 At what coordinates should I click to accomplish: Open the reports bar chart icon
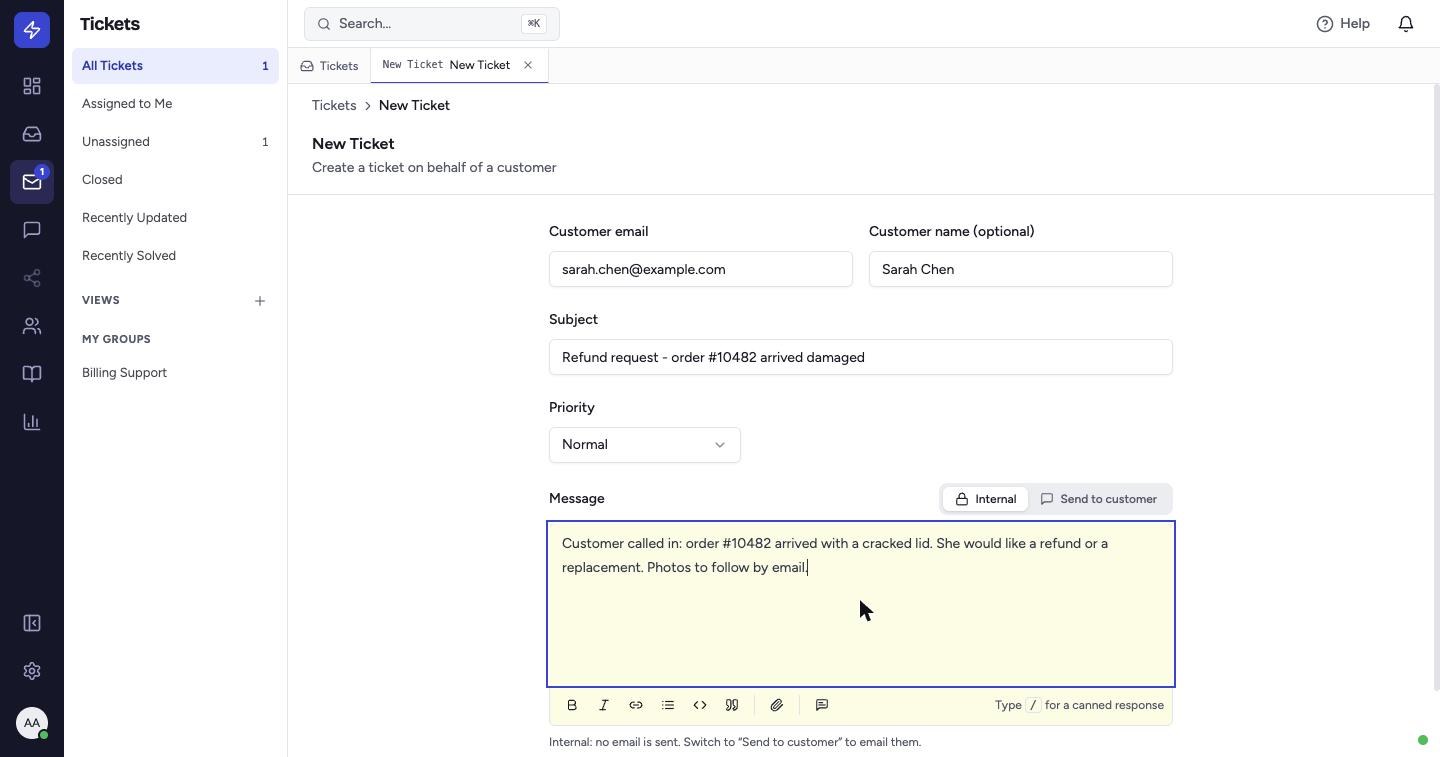pyautogui.click(x=32, y=422)
